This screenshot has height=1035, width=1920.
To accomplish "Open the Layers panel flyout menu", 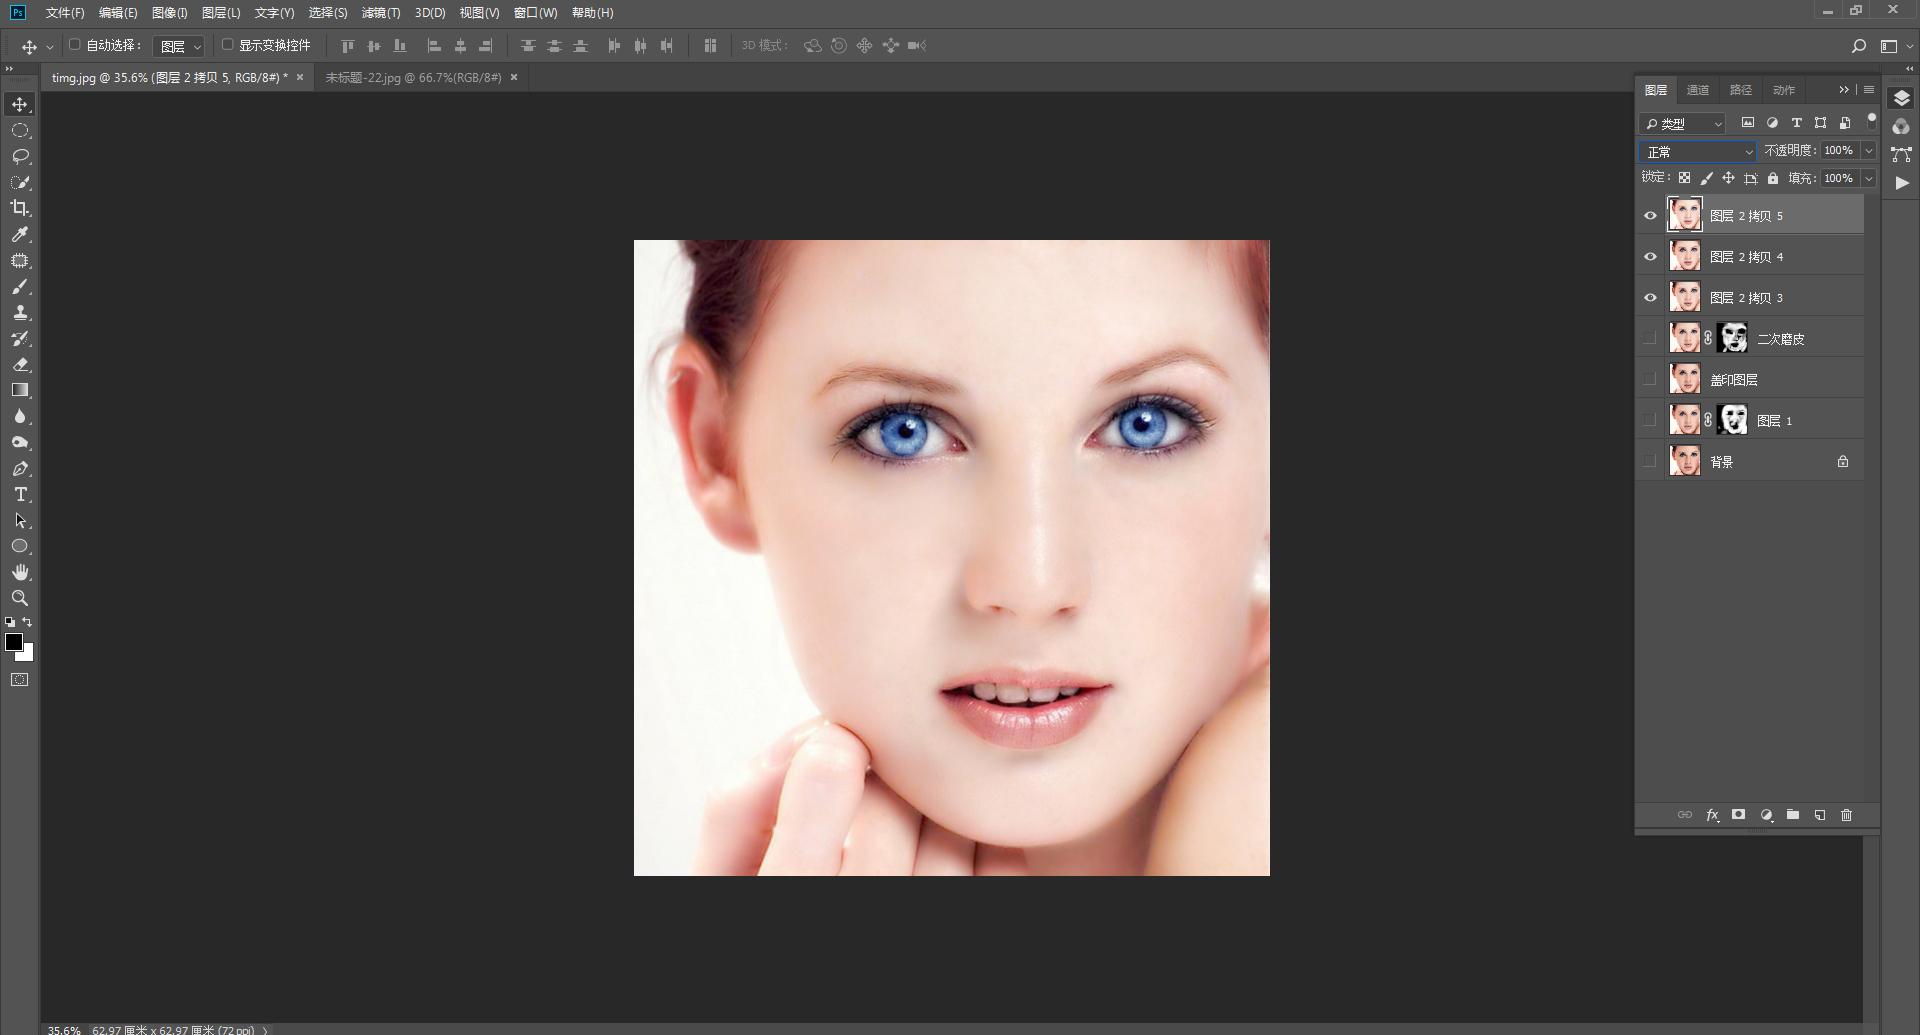I will pos(1869,90).
